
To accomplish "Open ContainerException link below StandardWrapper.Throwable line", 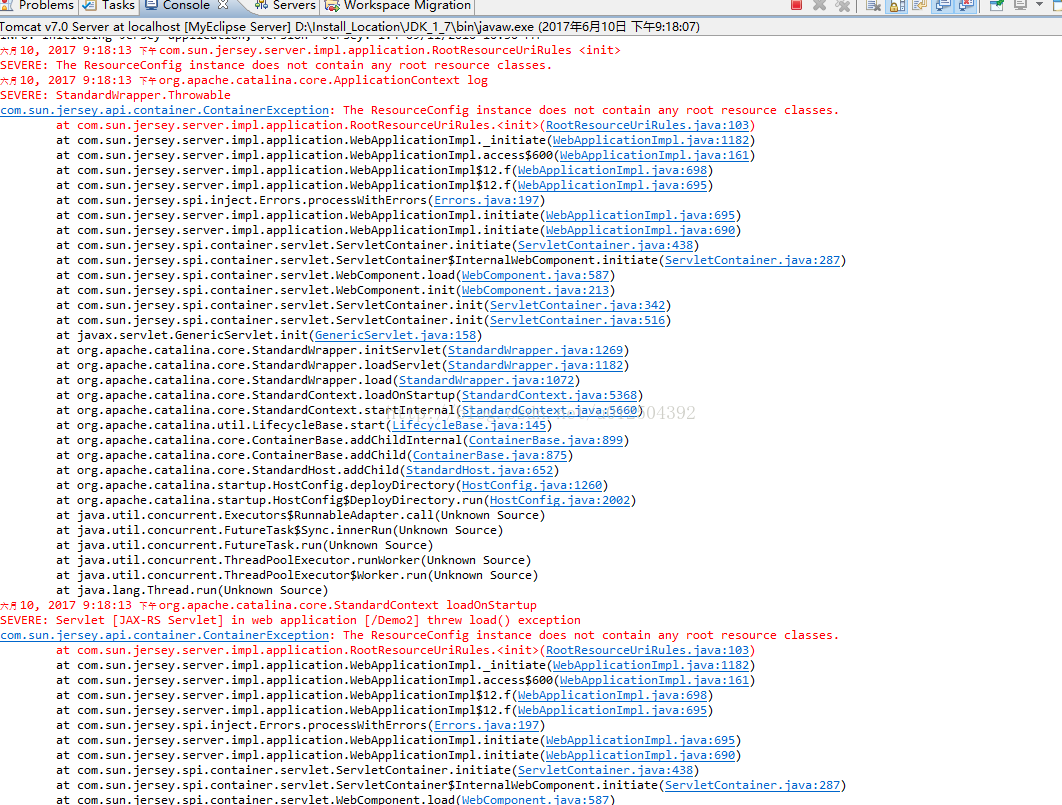I will point(165,110).
